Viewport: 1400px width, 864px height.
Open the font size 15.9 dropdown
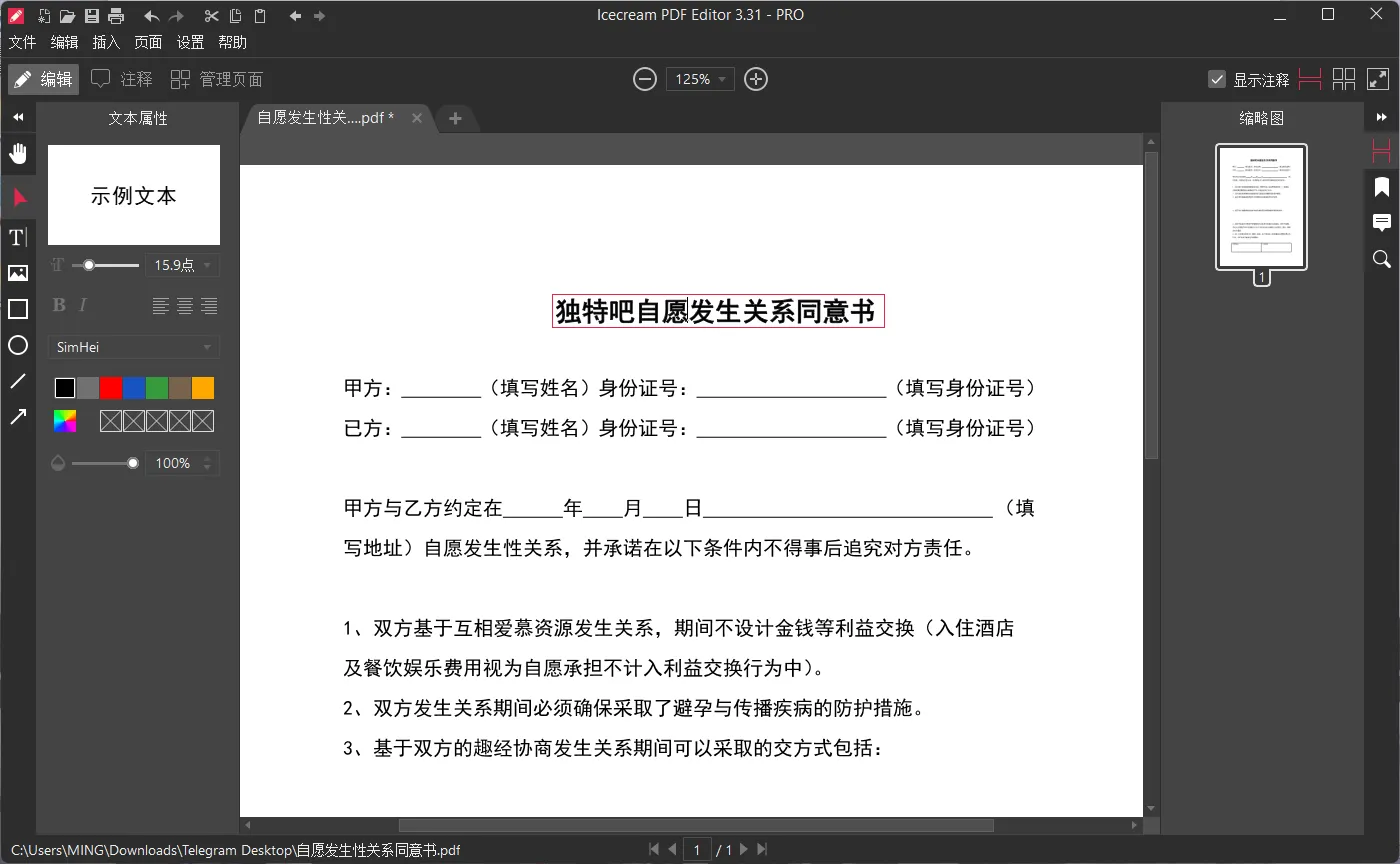pyautogui.click(x=182, y=265)
